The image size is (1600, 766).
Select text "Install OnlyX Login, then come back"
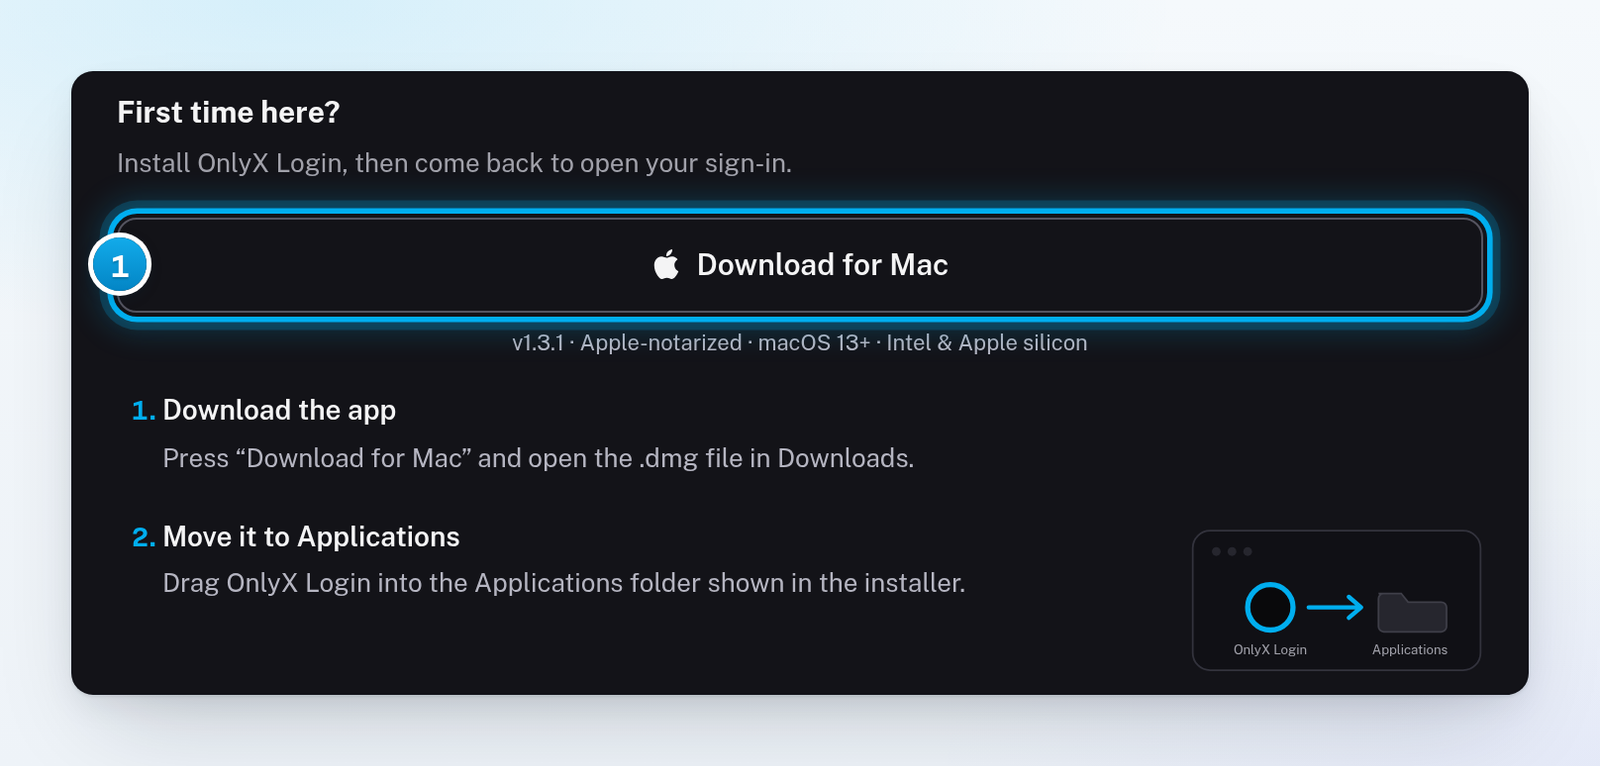point(330,163)
